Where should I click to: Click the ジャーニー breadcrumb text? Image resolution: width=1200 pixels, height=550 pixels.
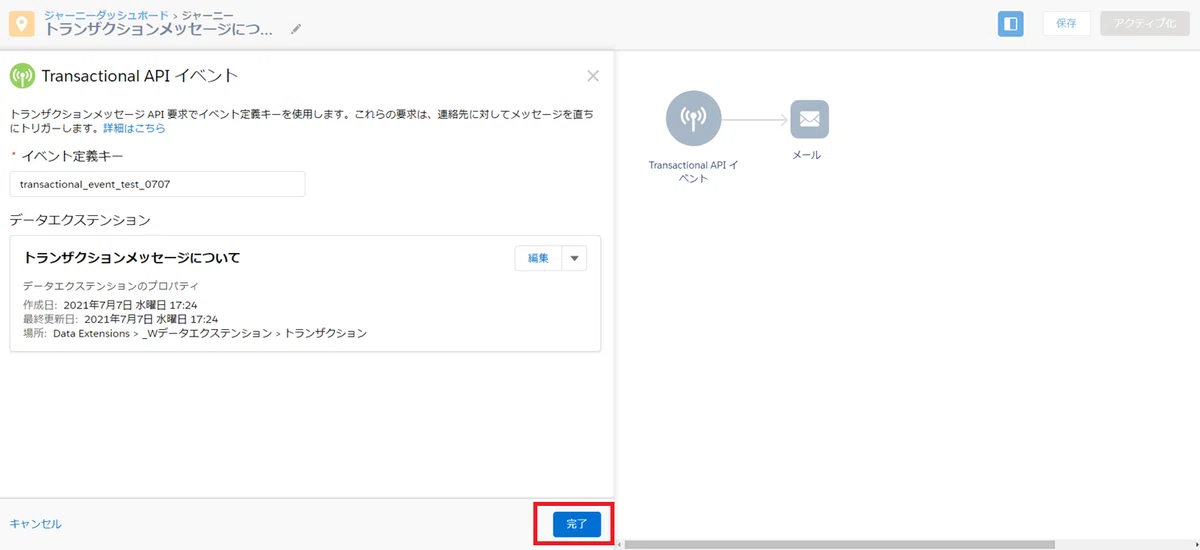(x=207, y=14)
